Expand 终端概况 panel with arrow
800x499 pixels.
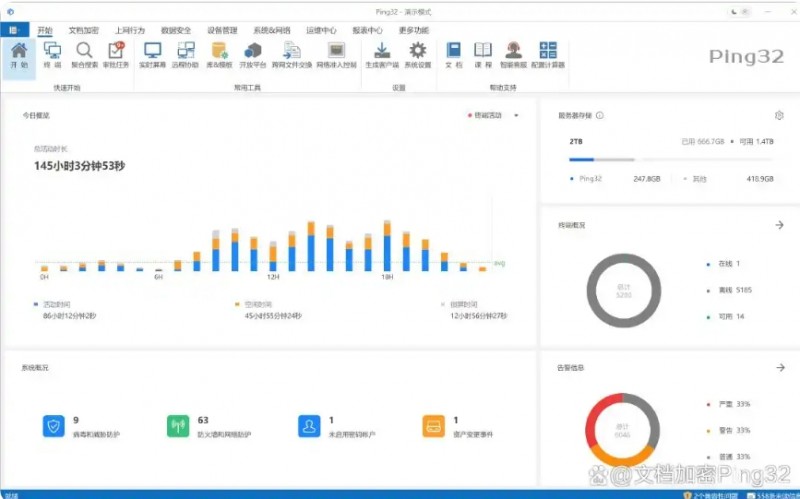point(779,225)
